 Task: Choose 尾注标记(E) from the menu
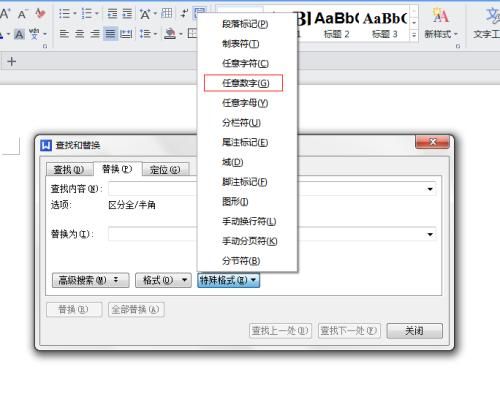(x=245, y=142)
